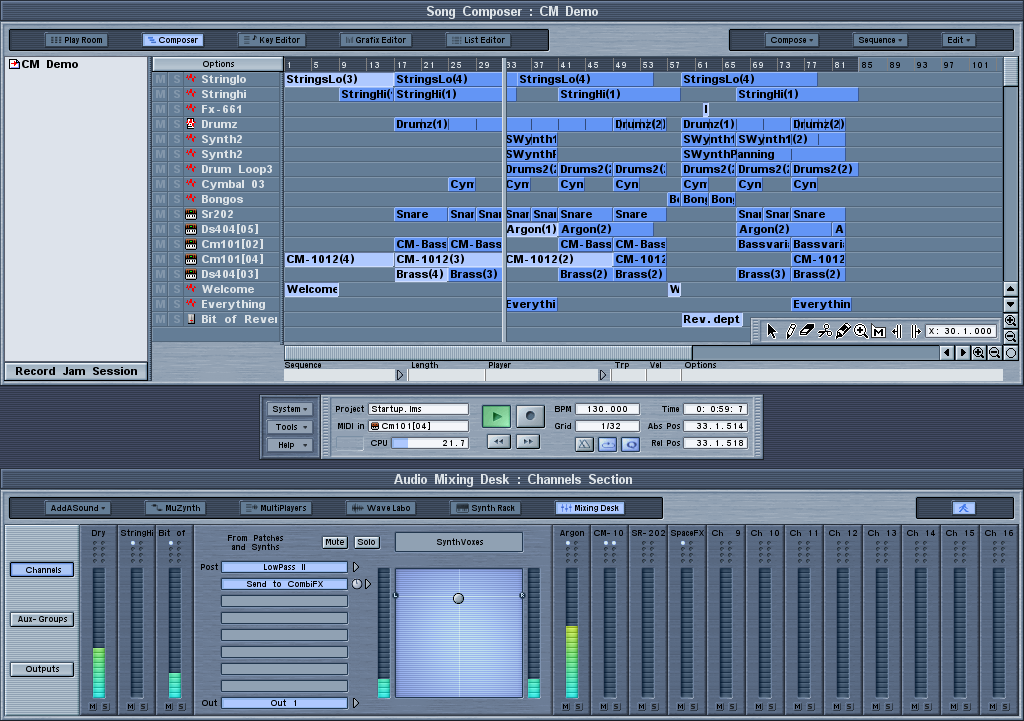1024x721 pixels.
Task: Show the Channels section
Action: click(x=42, y=570)
